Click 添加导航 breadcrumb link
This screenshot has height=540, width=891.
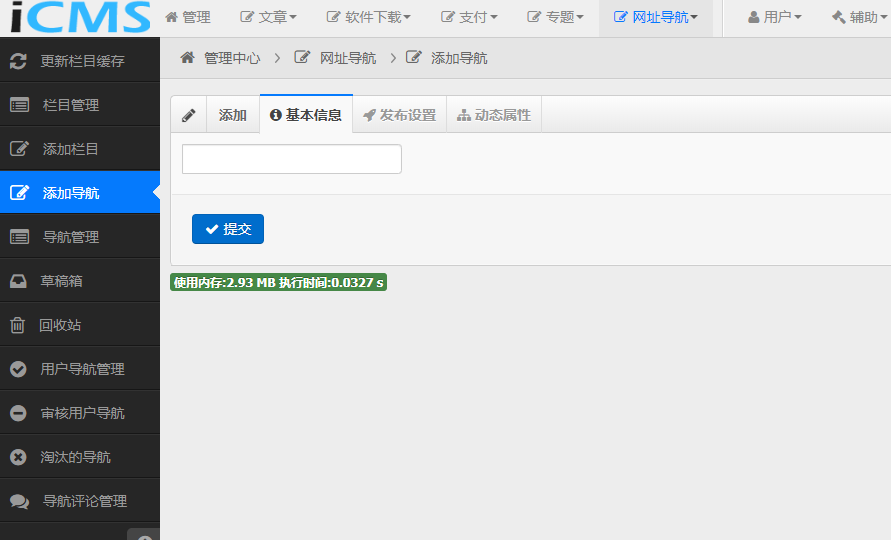click(x=459, y=58)
